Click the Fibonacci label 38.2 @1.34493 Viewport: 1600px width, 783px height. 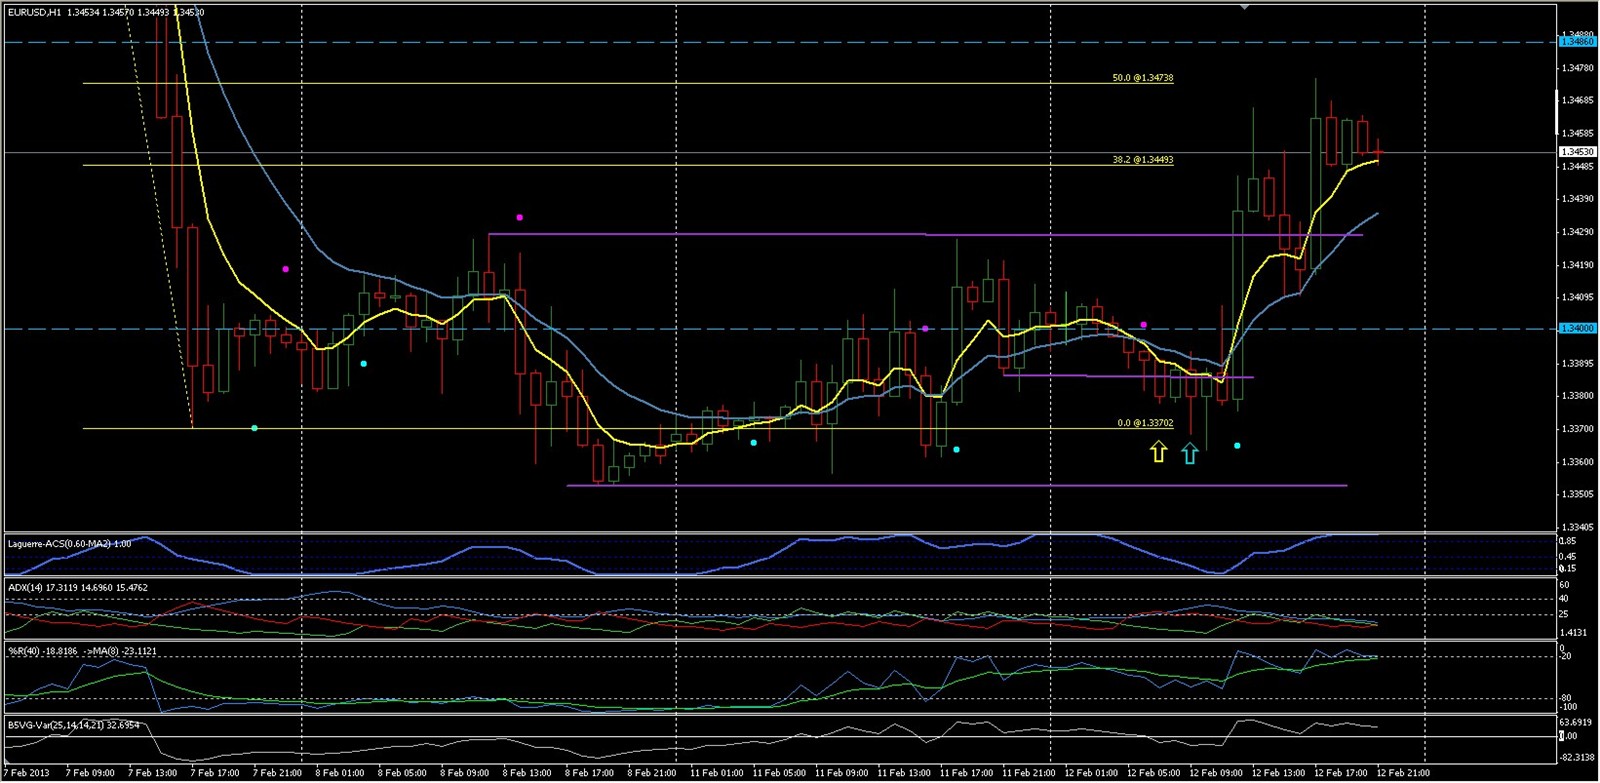(1143, 159)
